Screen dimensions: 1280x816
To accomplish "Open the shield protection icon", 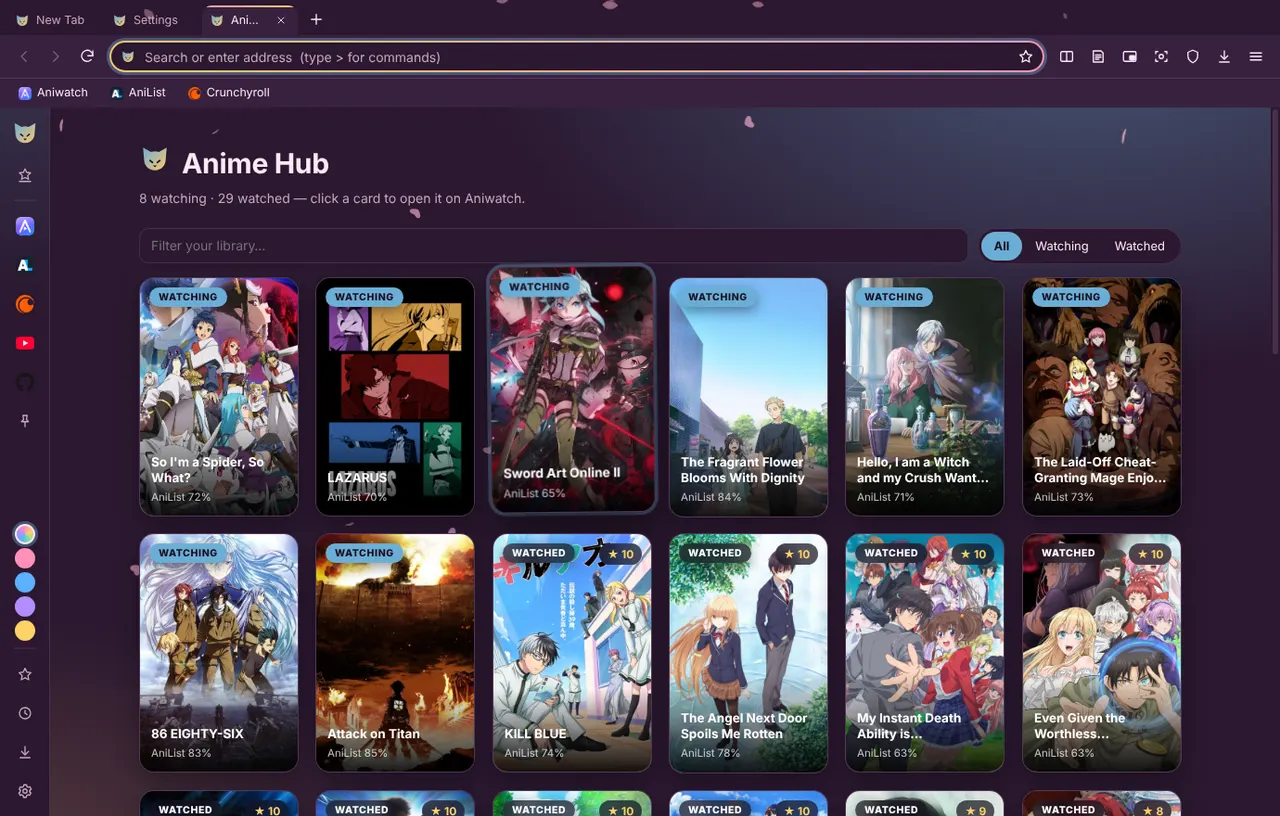I will pyautogui.click(x=1192, y=57).
